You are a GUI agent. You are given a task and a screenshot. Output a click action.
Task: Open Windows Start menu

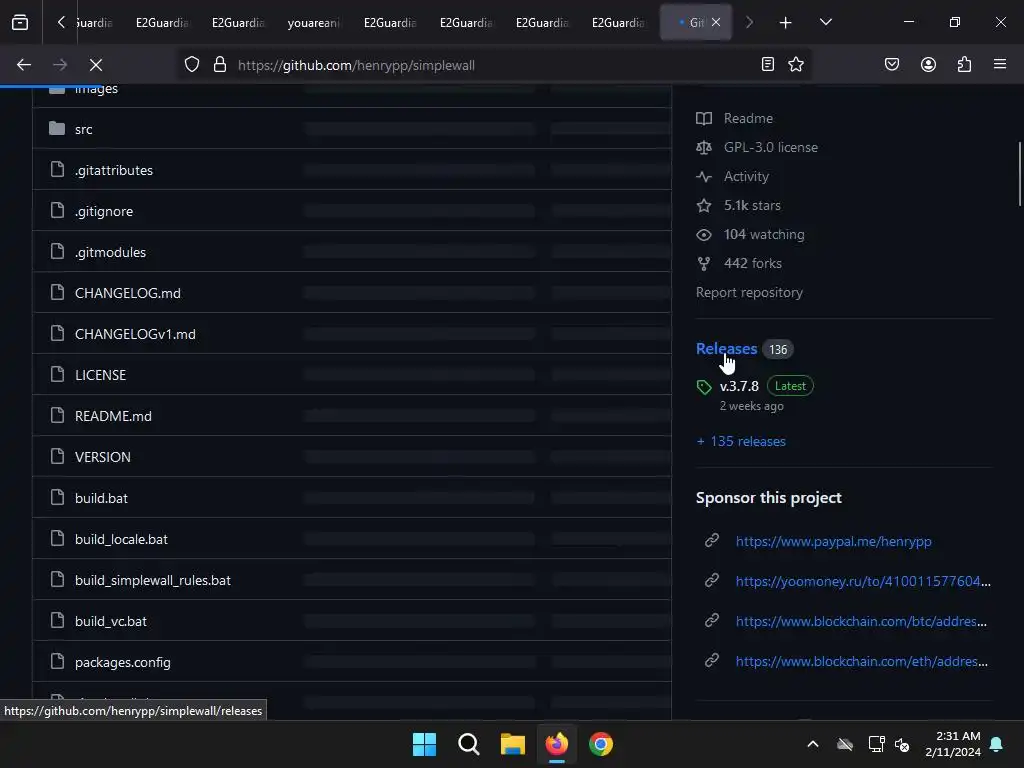(424, 744)
